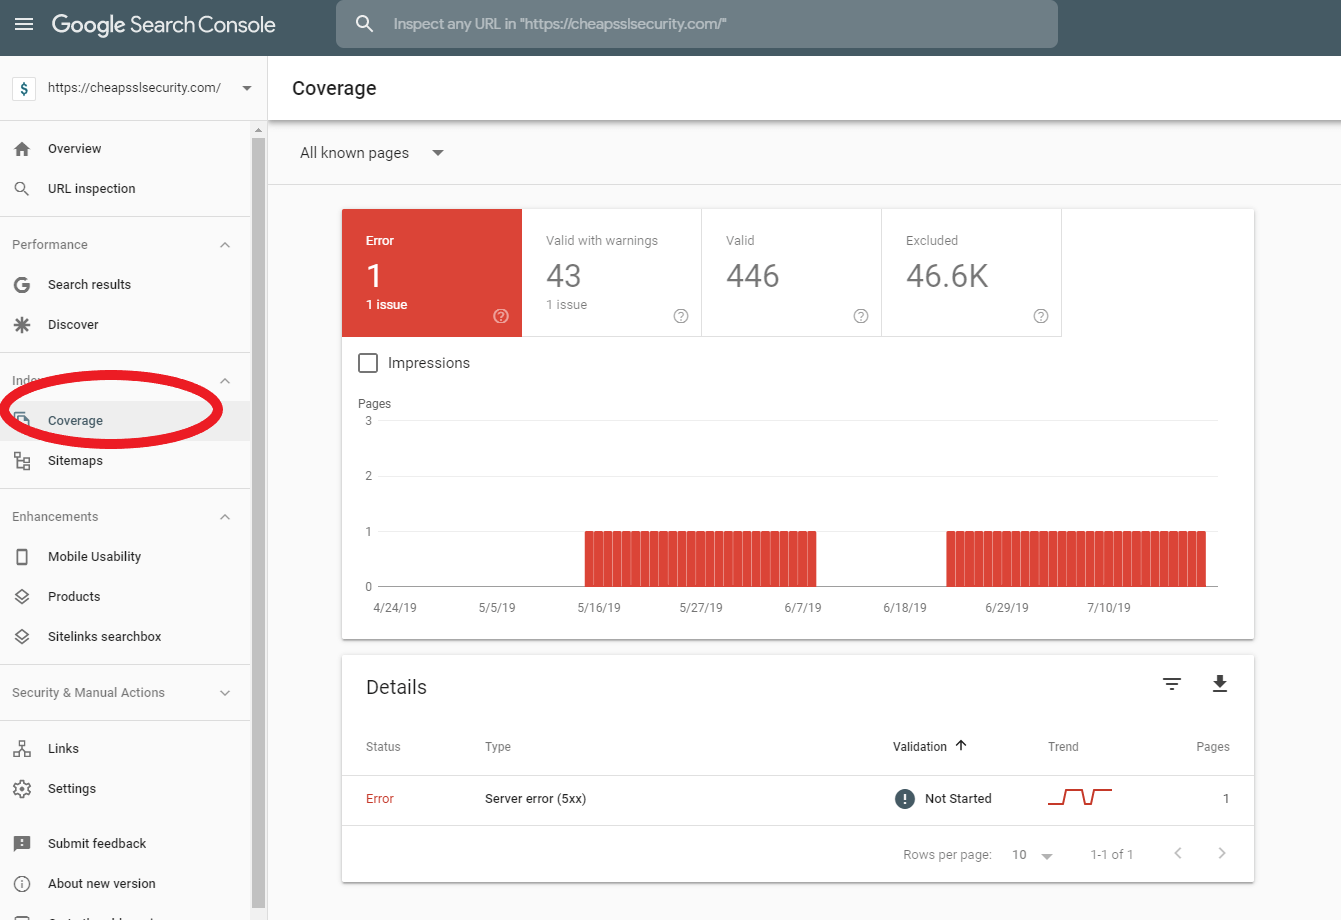Collapse the Index section chevron
The width and height of the screenshot is (1341, 920).
[225, 381]
